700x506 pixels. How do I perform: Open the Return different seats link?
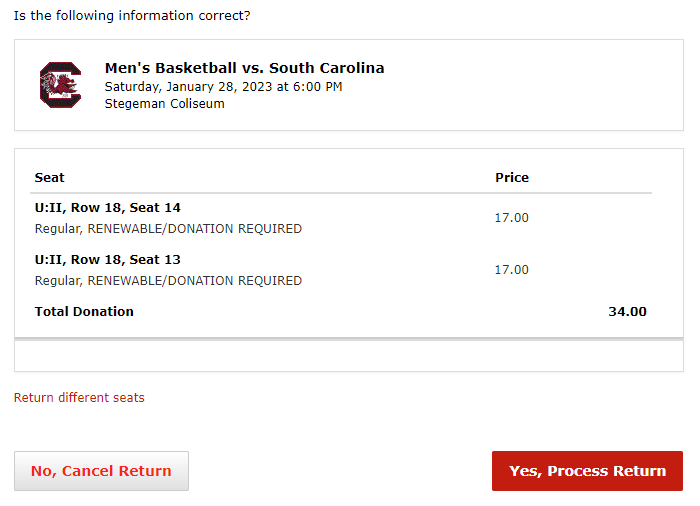(x=79, y=398)
